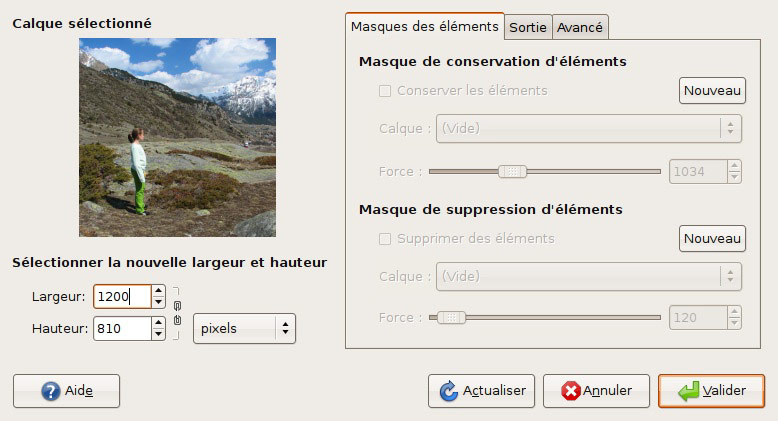This screenshot has width=778, height=421.
Task: Open the conservation mask Calque dropdown
Action: pyautogui.click(x=588, y=129)
